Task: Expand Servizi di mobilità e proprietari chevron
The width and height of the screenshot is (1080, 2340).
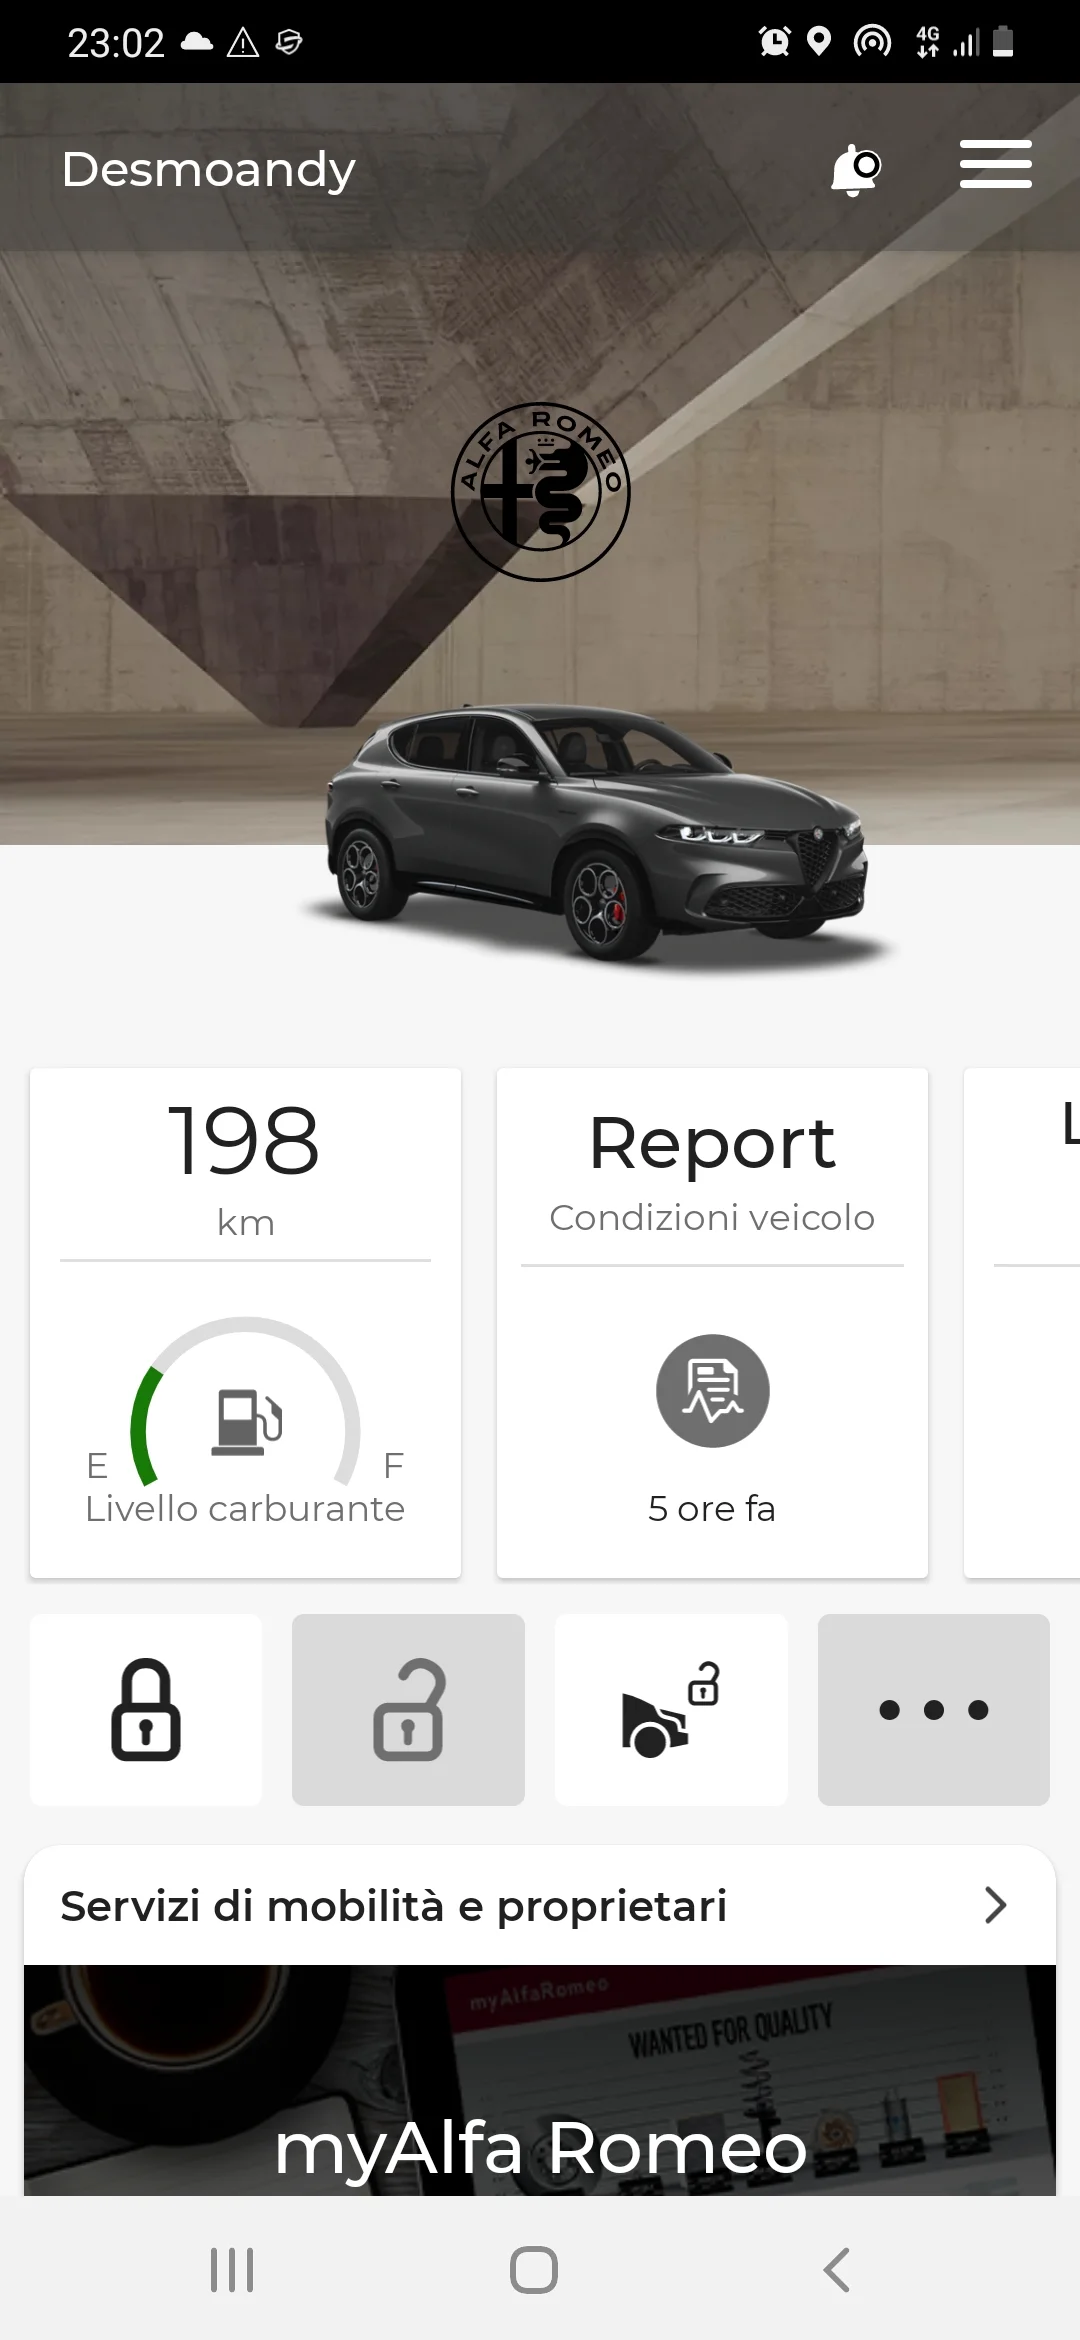Action: coord(995,1905)
